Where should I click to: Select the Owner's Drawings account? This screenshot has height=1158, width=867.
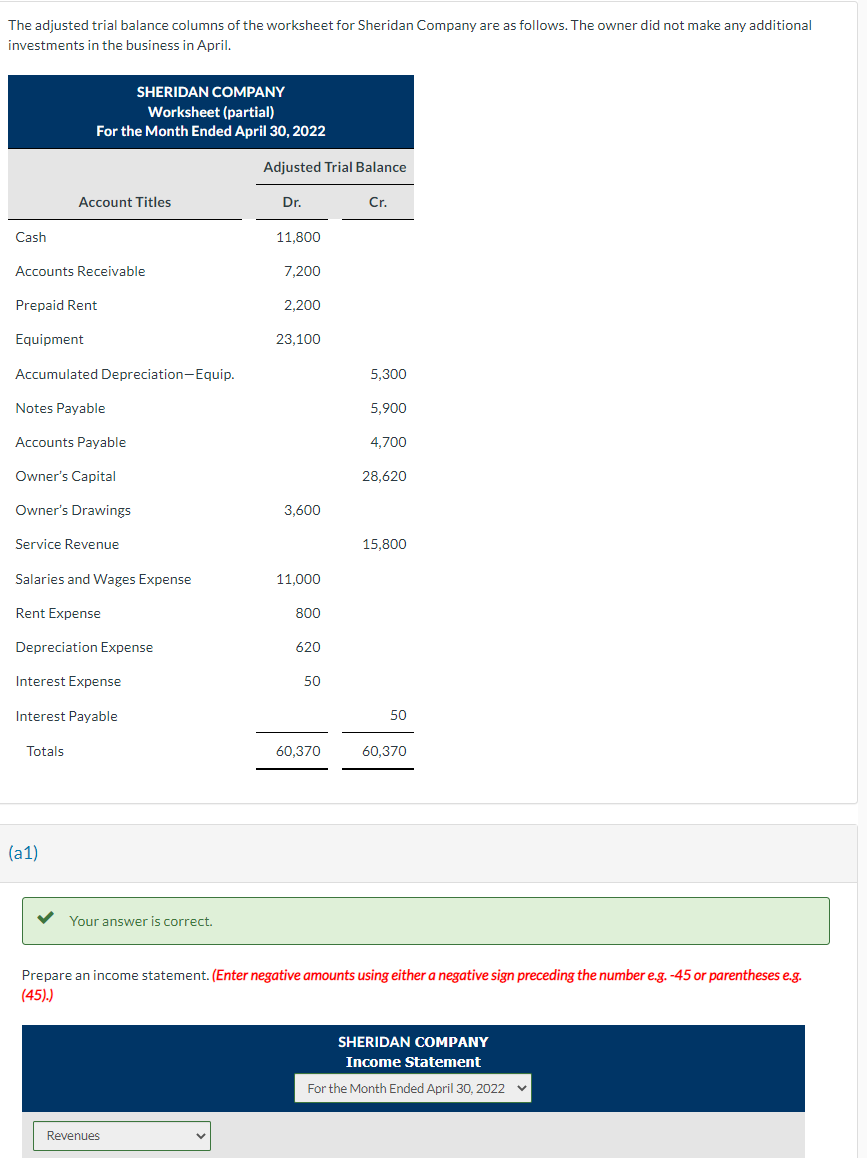point(72,510)
